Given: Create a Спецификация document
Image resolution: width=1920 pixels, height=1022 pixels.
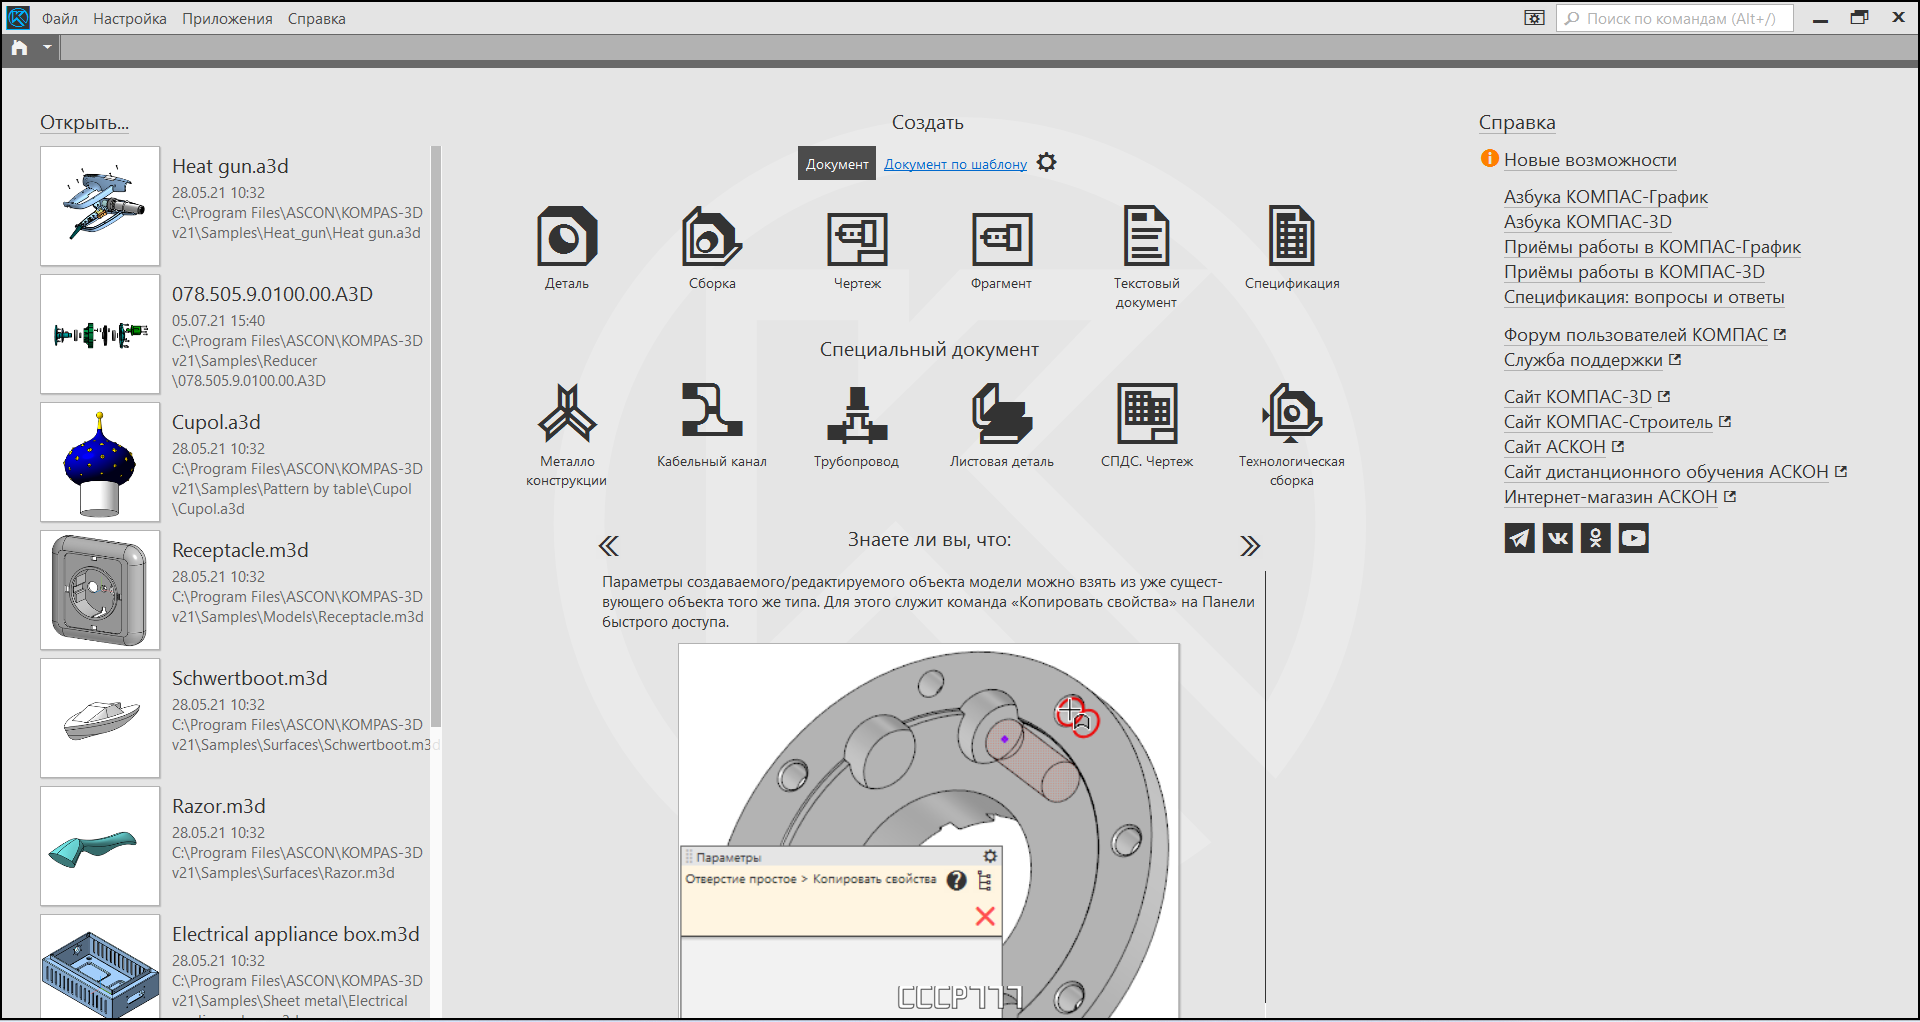Looking at the screenshot, I should (1291, 237).
